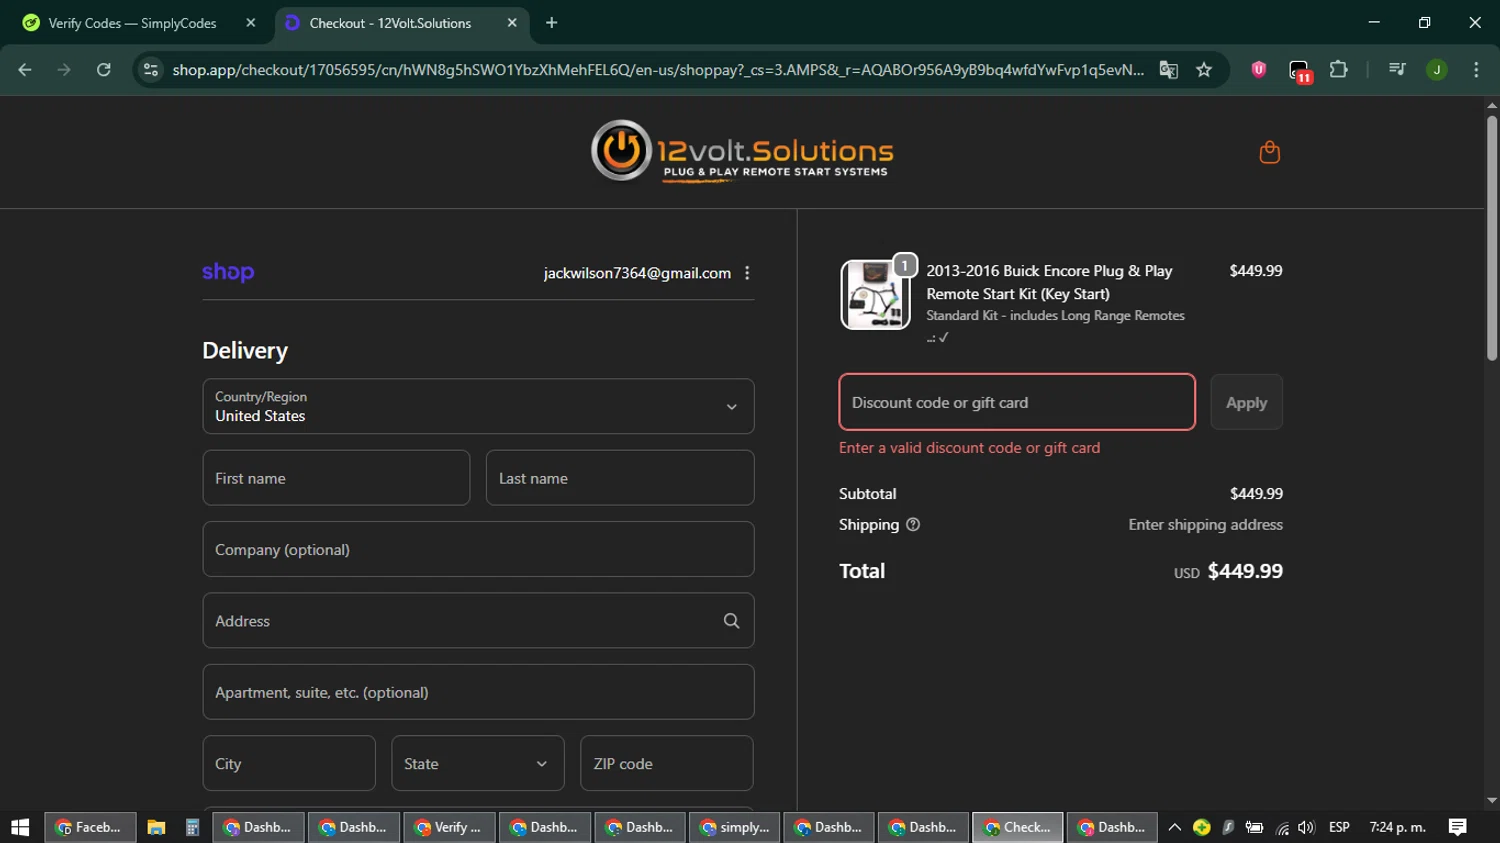Viewport: 1500px width, 843px height.
Task: Open the shopping bag cart icon
Action: tap(1269, 152)
